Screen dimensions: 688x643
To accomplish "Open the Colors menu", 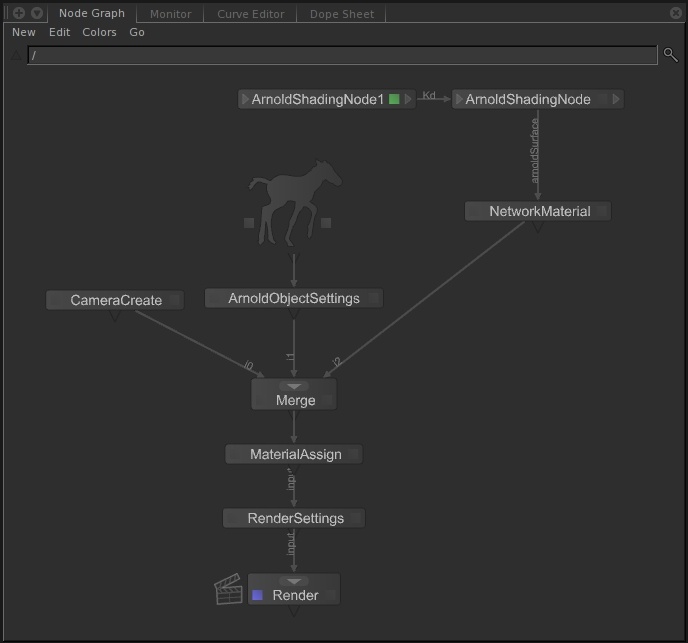I will point(99,32).
